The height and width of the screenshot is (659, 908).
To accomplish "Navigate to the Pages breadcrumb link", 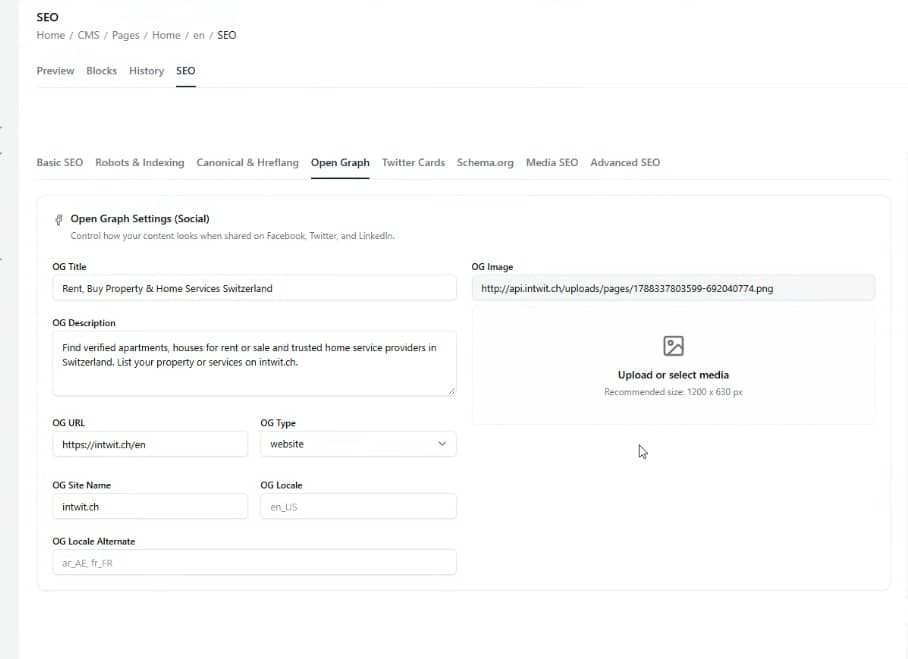I will (126, 35).
